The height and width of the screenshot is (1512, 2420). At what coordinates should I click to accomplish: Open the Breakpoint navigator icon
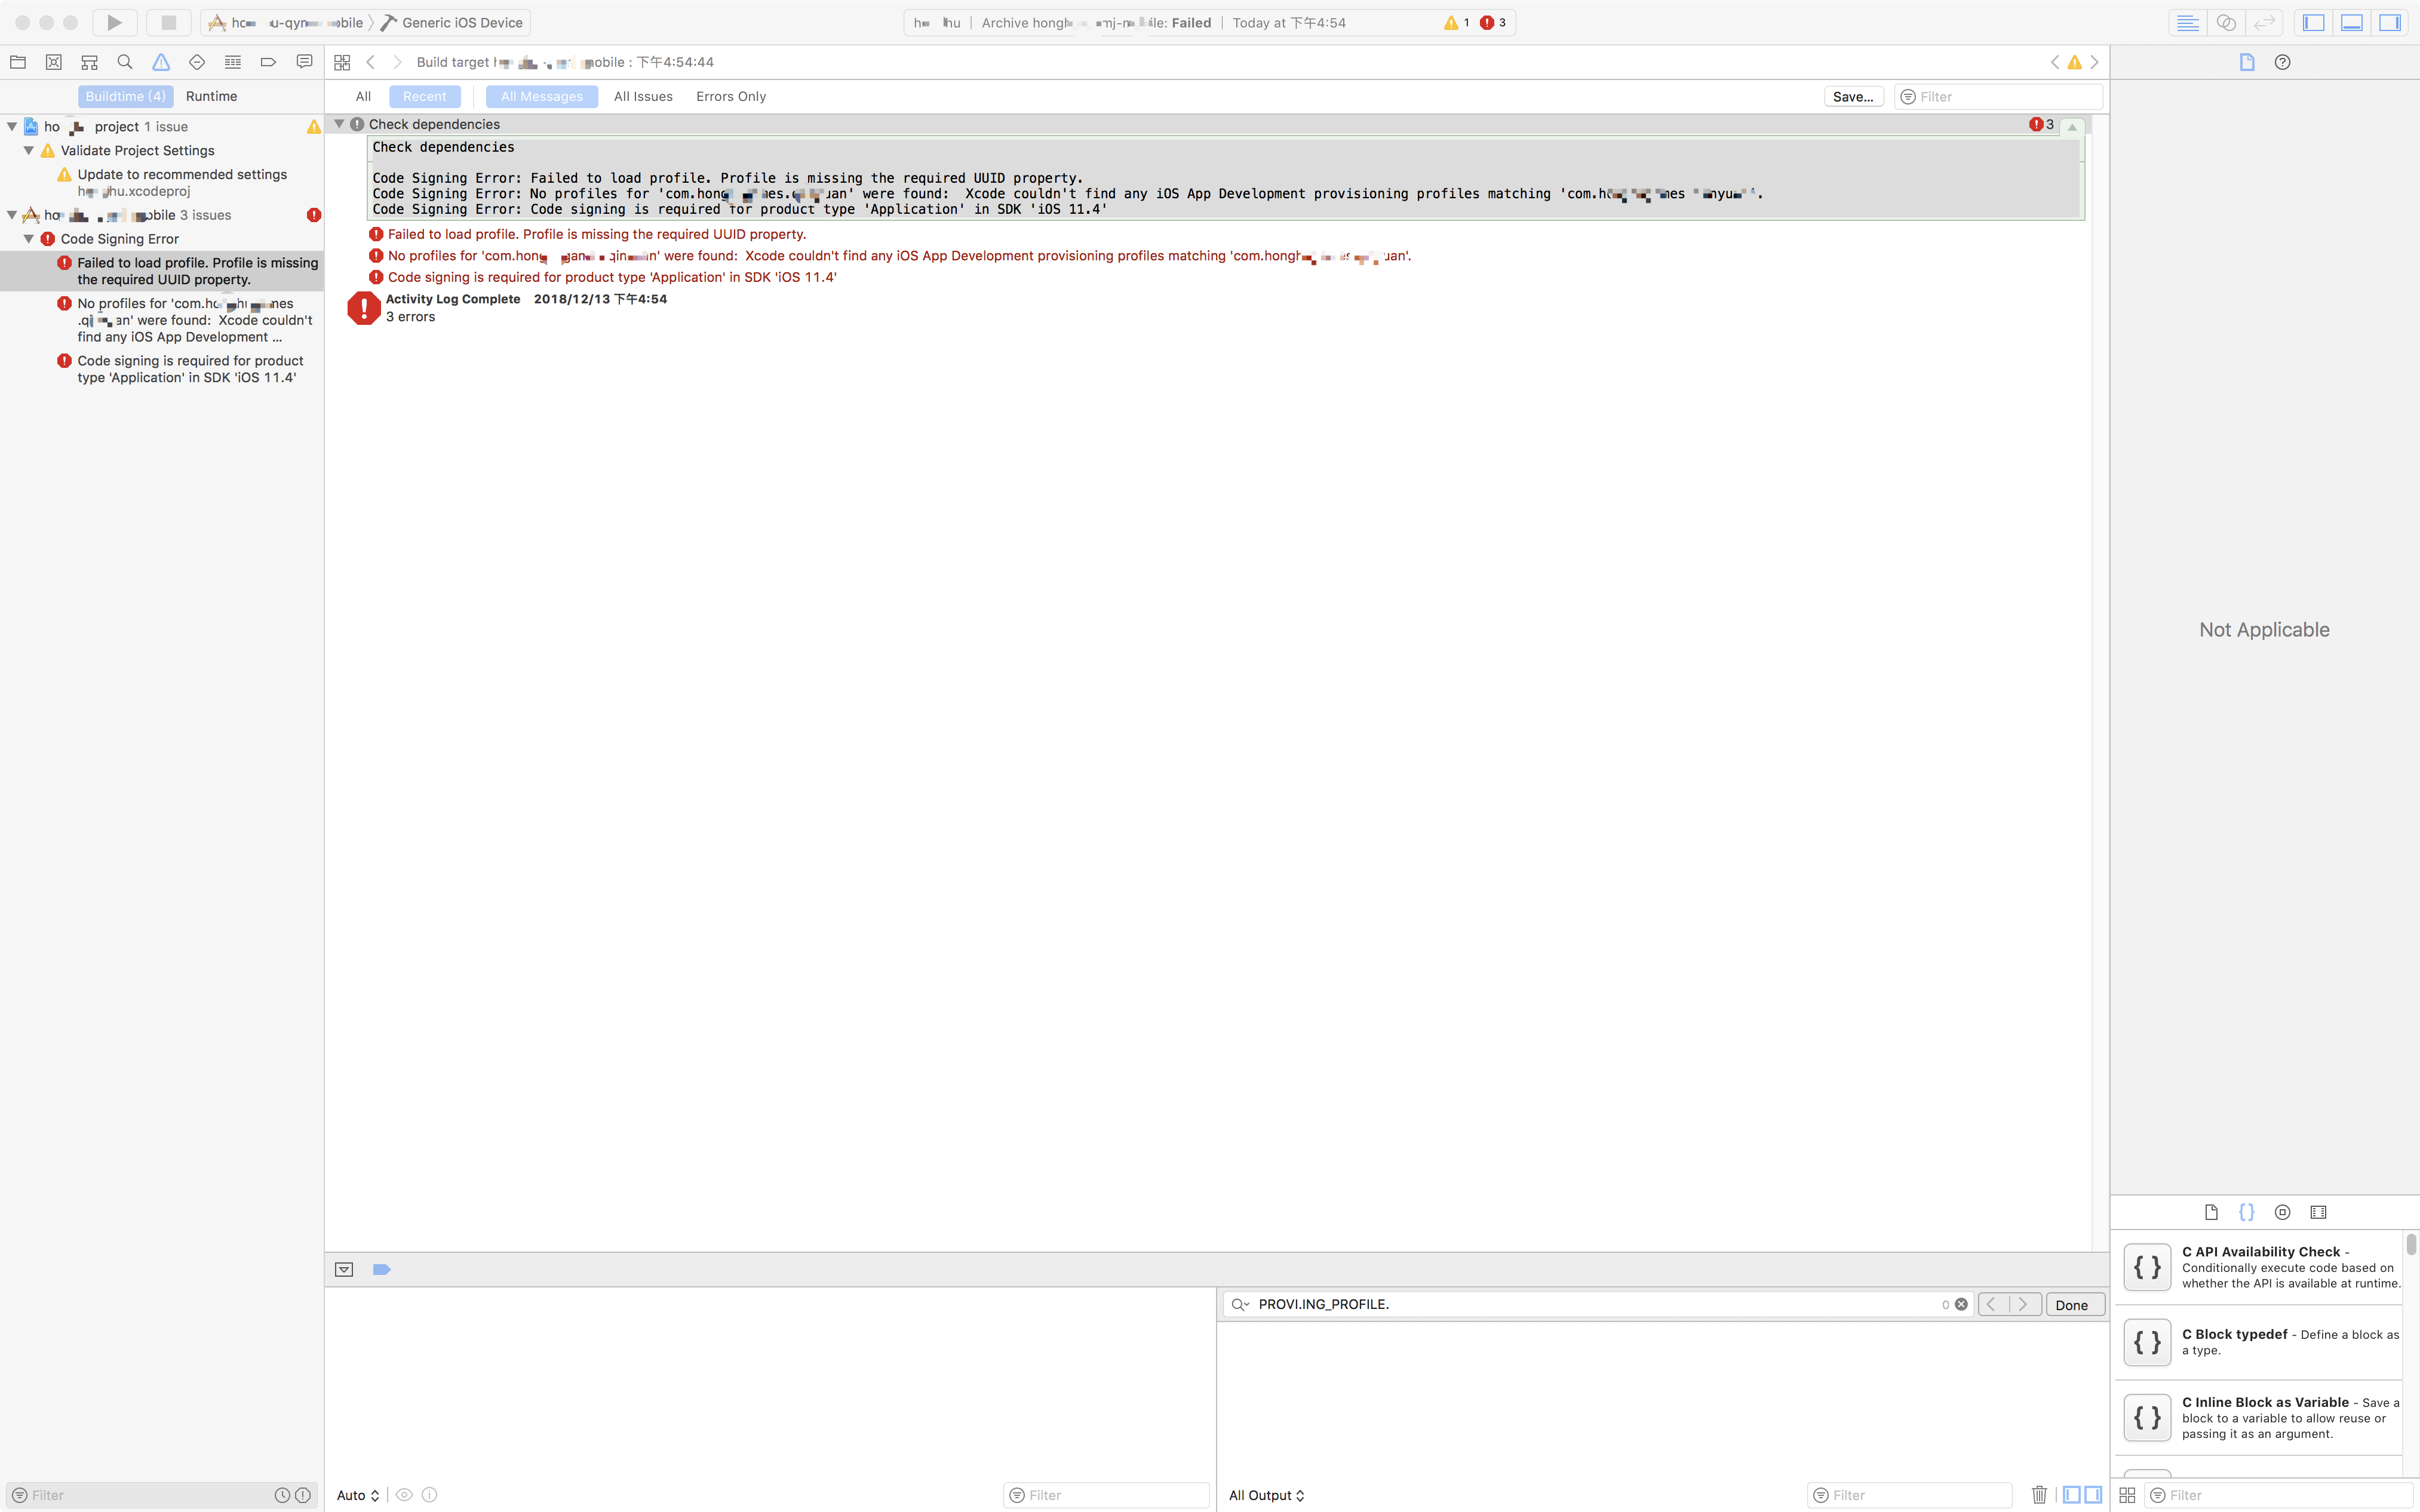coord(268,62)
